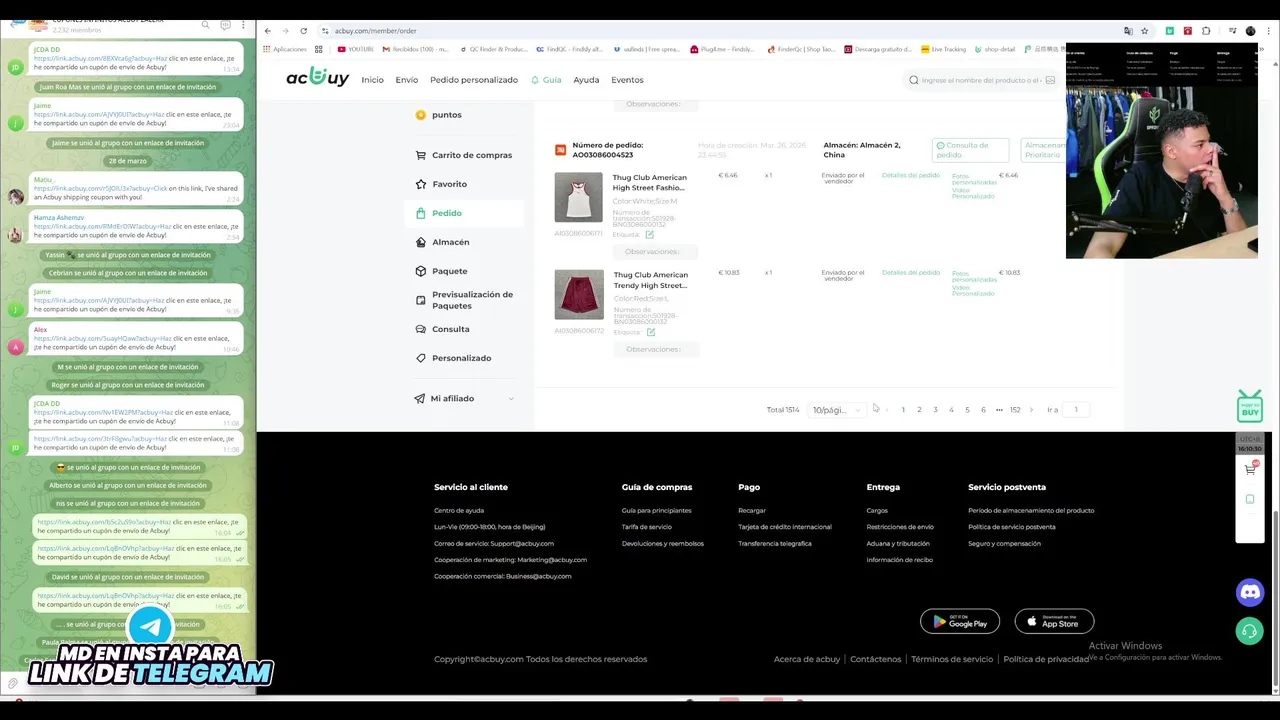The height and width of the screenshot is (720, 1280).
Task: Click the Consulta de pedido button
Action: pyautogui.click(x=970, y=150)
